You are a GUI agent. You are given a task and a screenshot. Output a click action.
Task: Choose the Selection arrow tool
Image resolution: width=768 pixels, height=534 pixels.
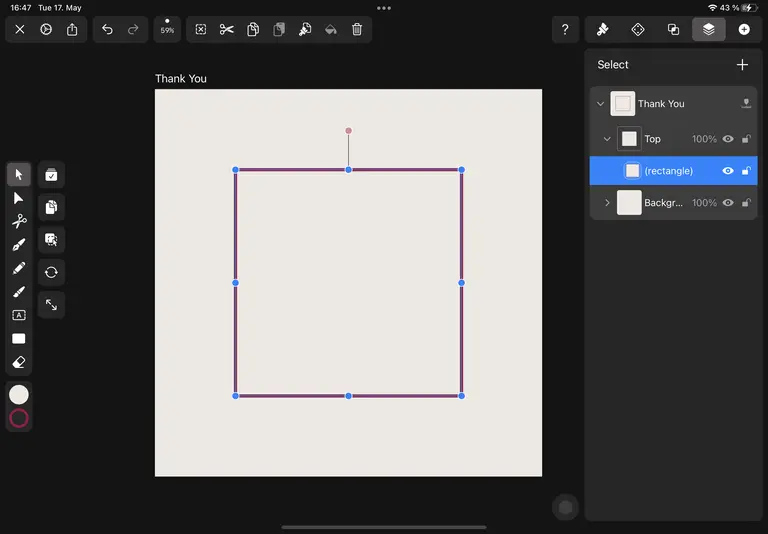point(19,174)
